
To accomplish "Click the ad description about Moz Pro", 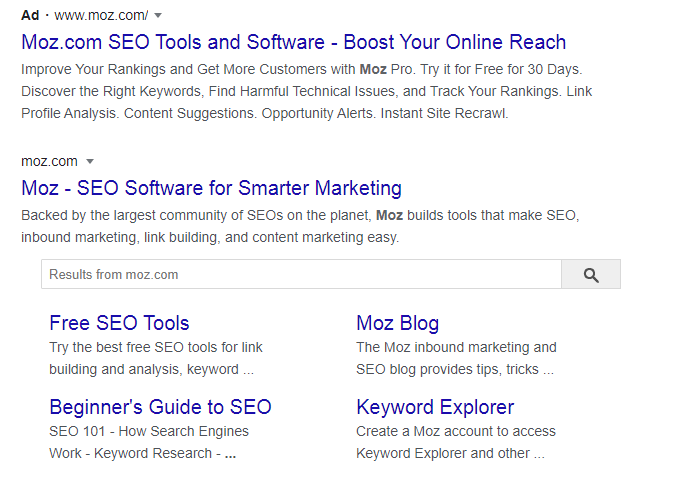I will point(307,91).
